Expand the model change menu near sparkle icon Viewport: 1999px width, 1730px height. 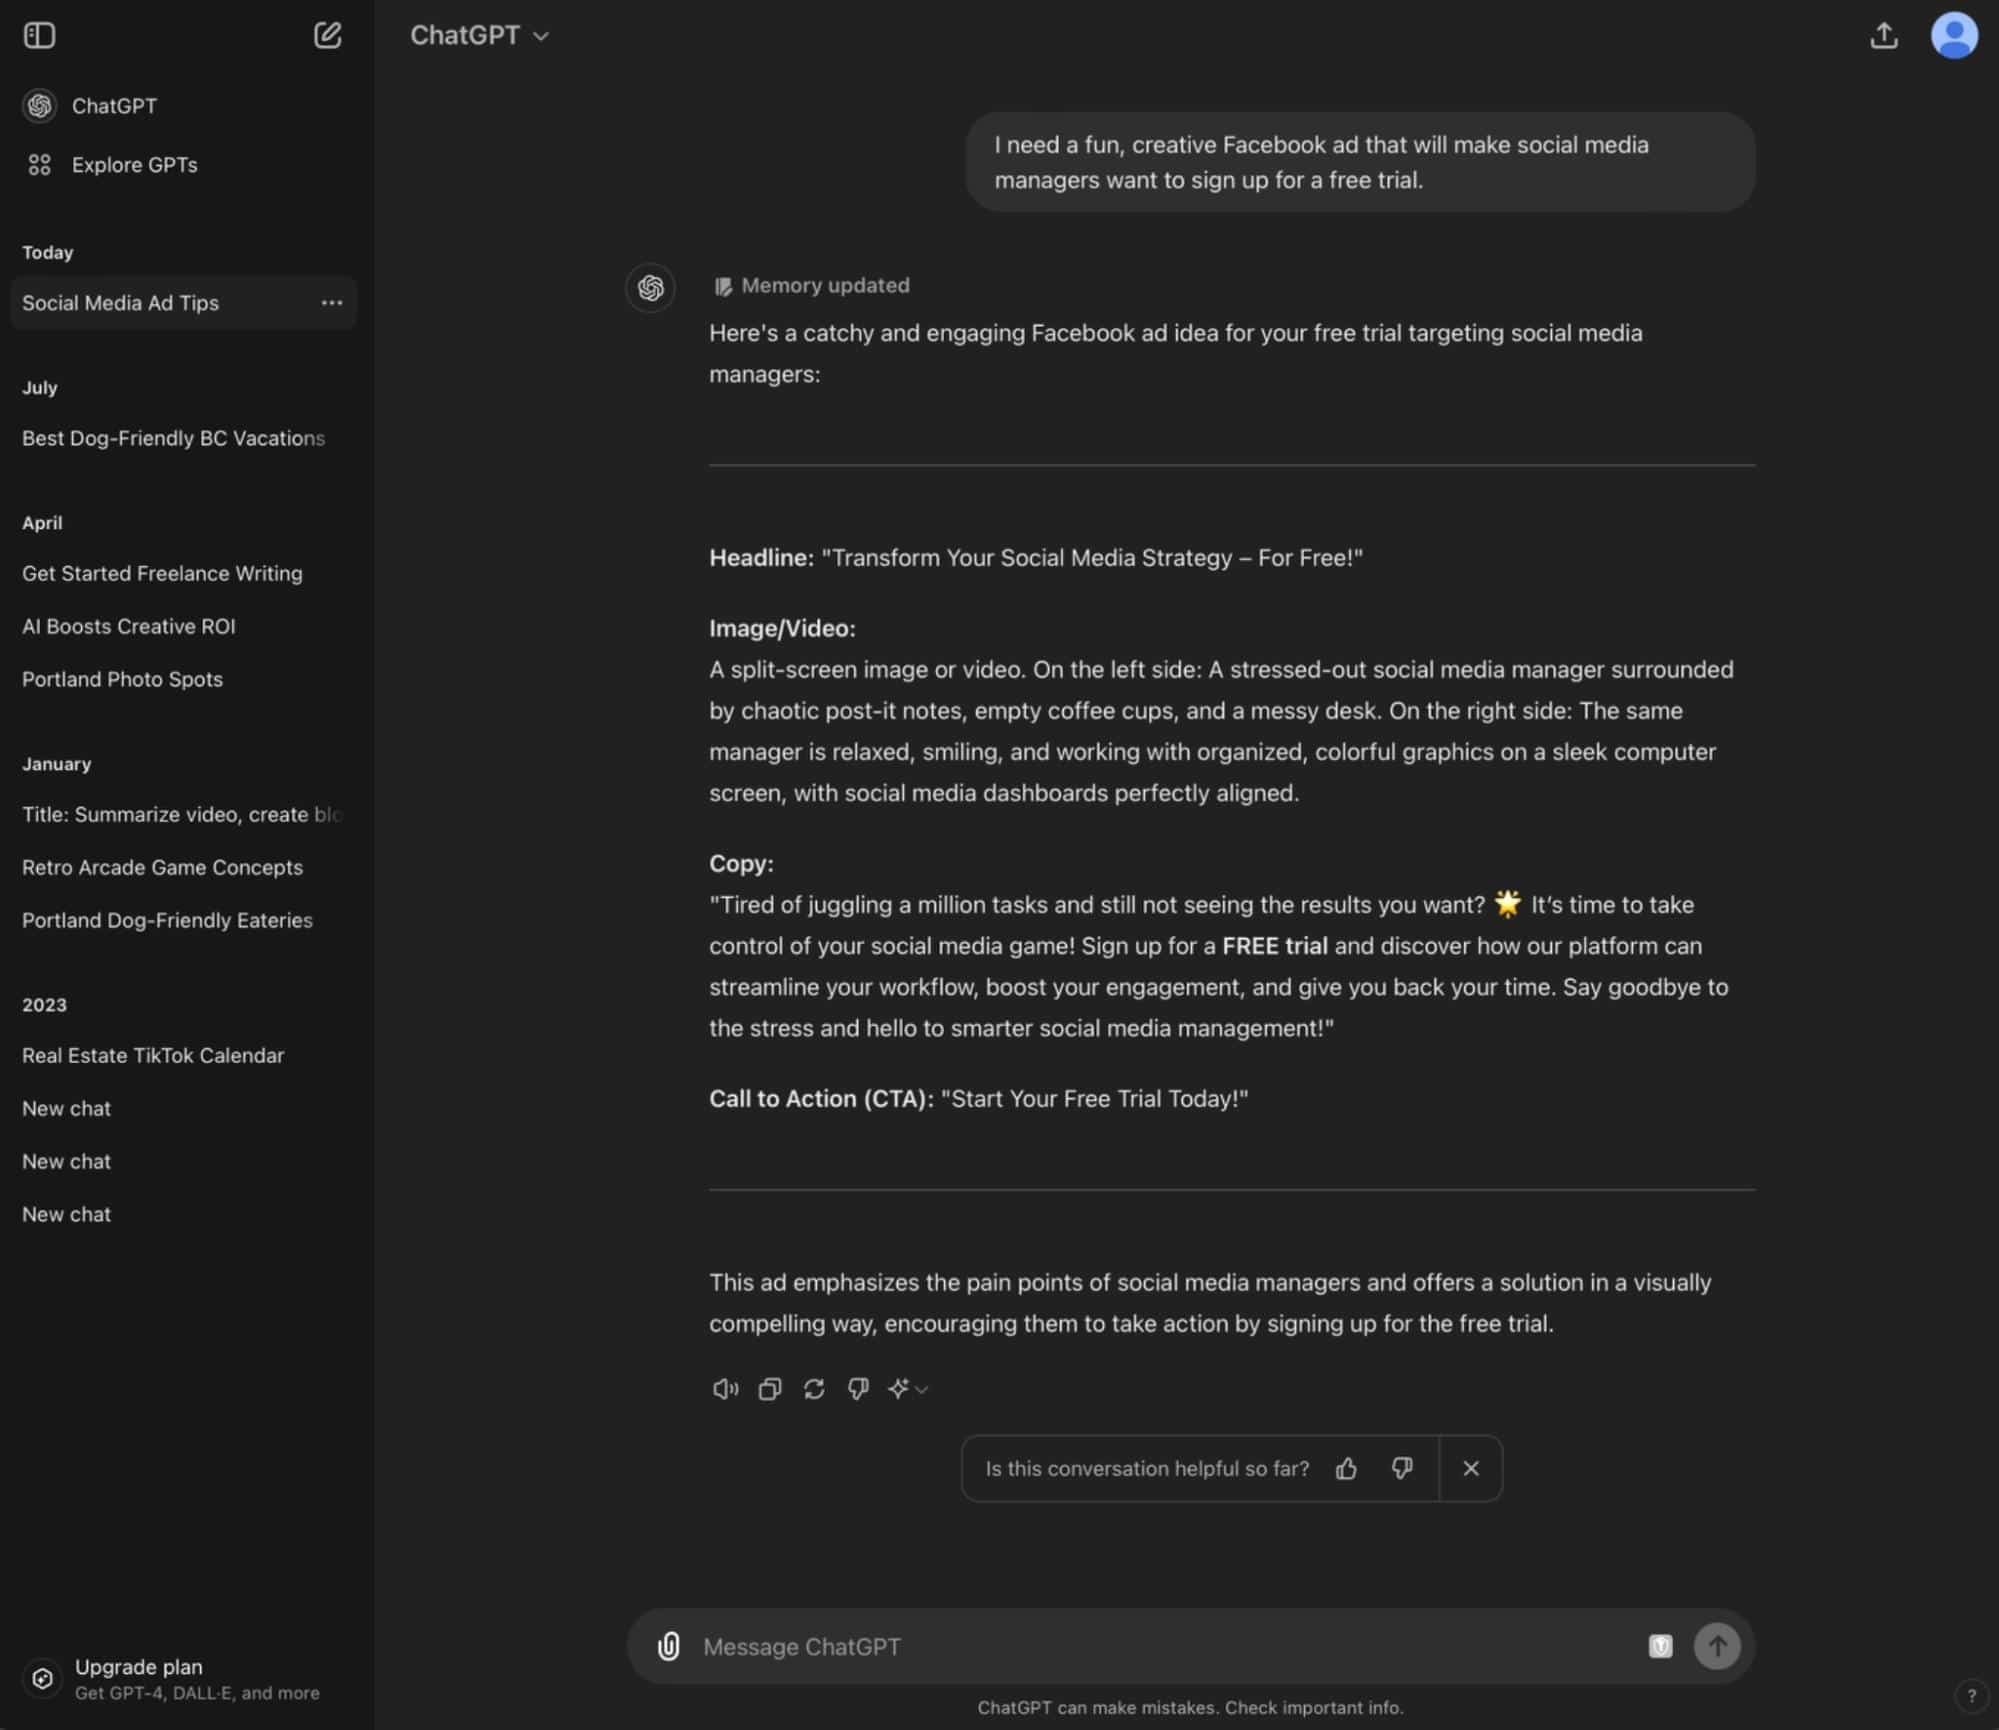(x=906, y=1389)
